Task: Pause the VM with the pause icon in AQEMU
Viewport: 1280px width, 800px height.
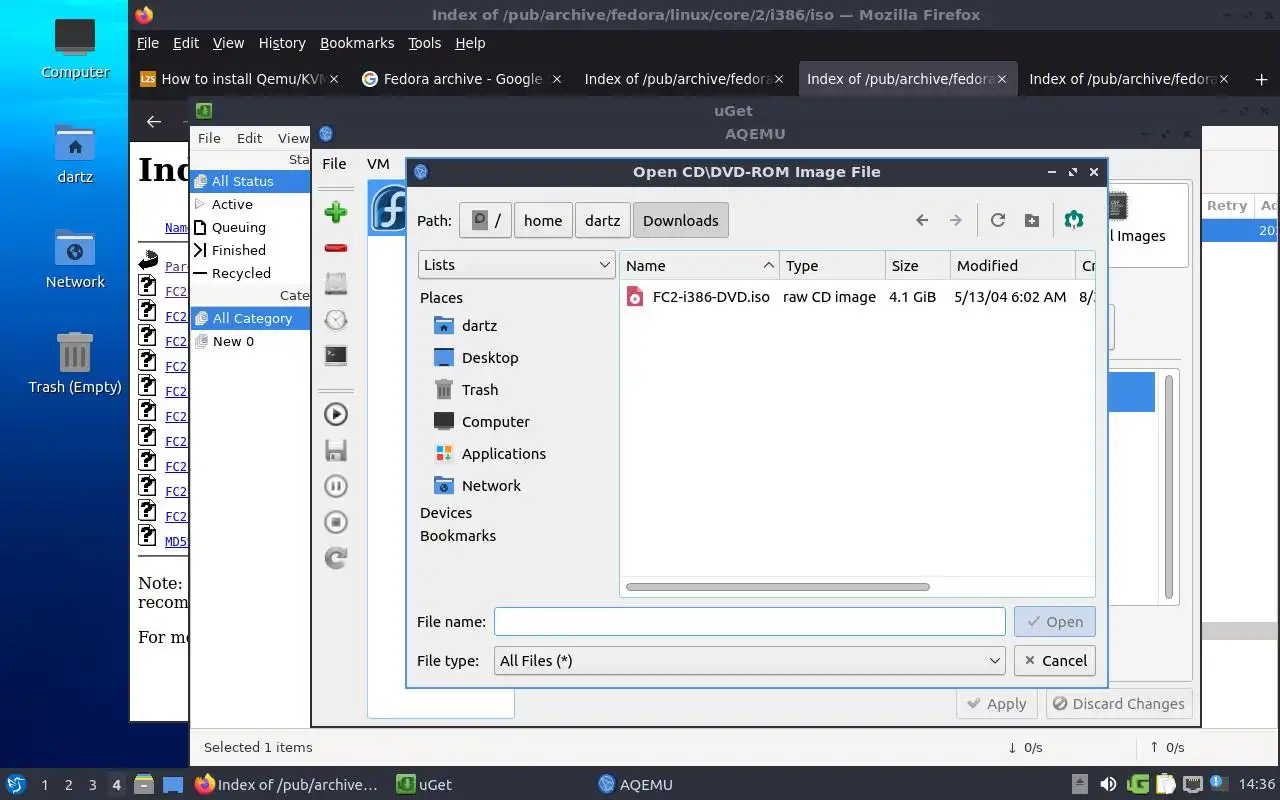Action: (x=336, y=486)
